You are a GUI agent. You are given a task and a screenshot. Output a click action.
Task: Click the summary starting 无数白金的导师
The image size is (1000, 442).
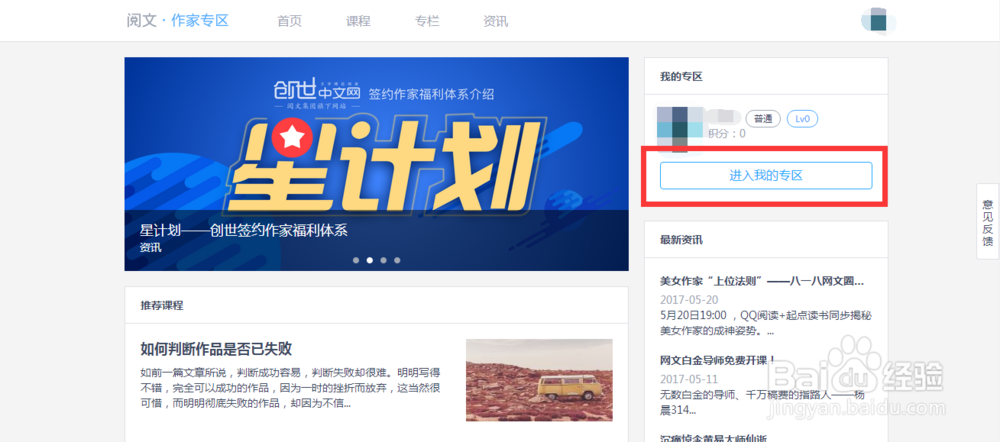763,402
